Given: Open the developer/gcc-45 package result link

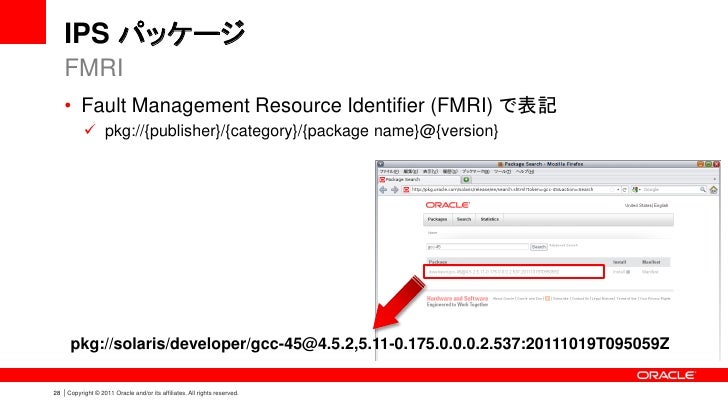Looking at the screenshot, I should 493,272.
